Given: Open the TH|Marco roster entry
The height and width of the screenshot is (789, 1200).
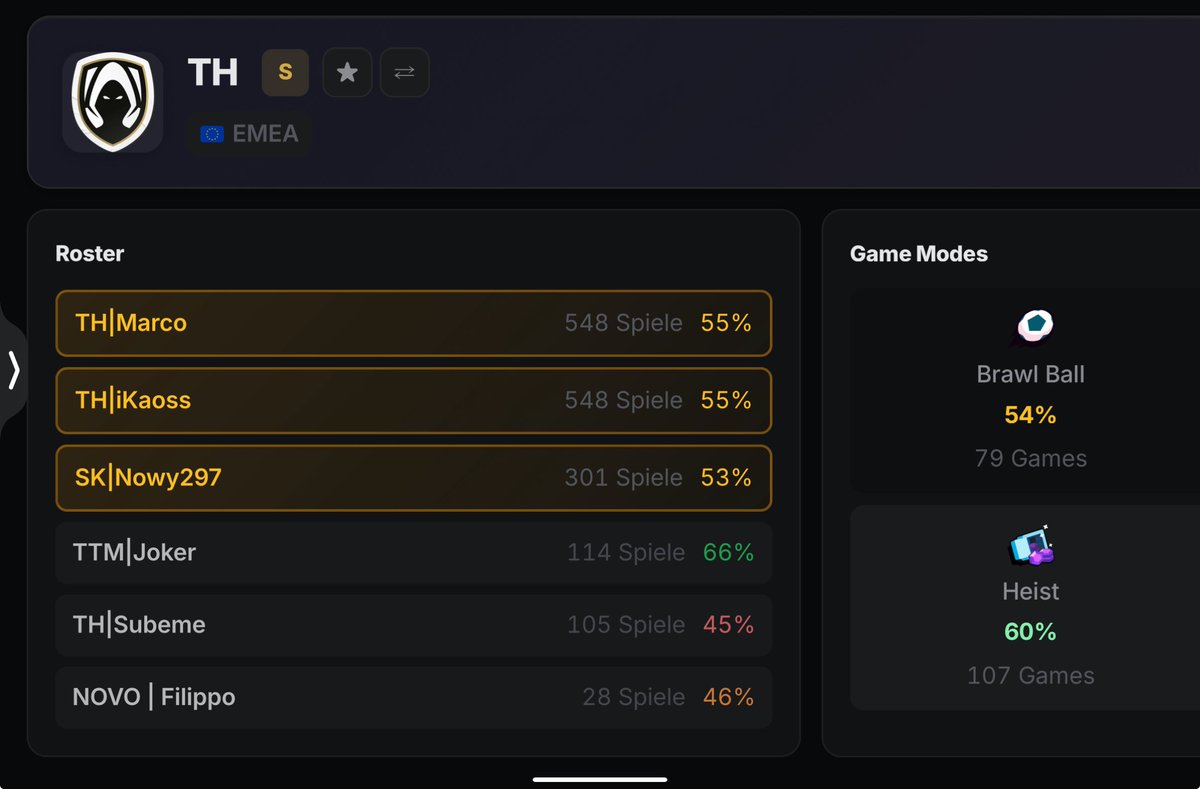Looking at the screenshot, I should [413, 323].
